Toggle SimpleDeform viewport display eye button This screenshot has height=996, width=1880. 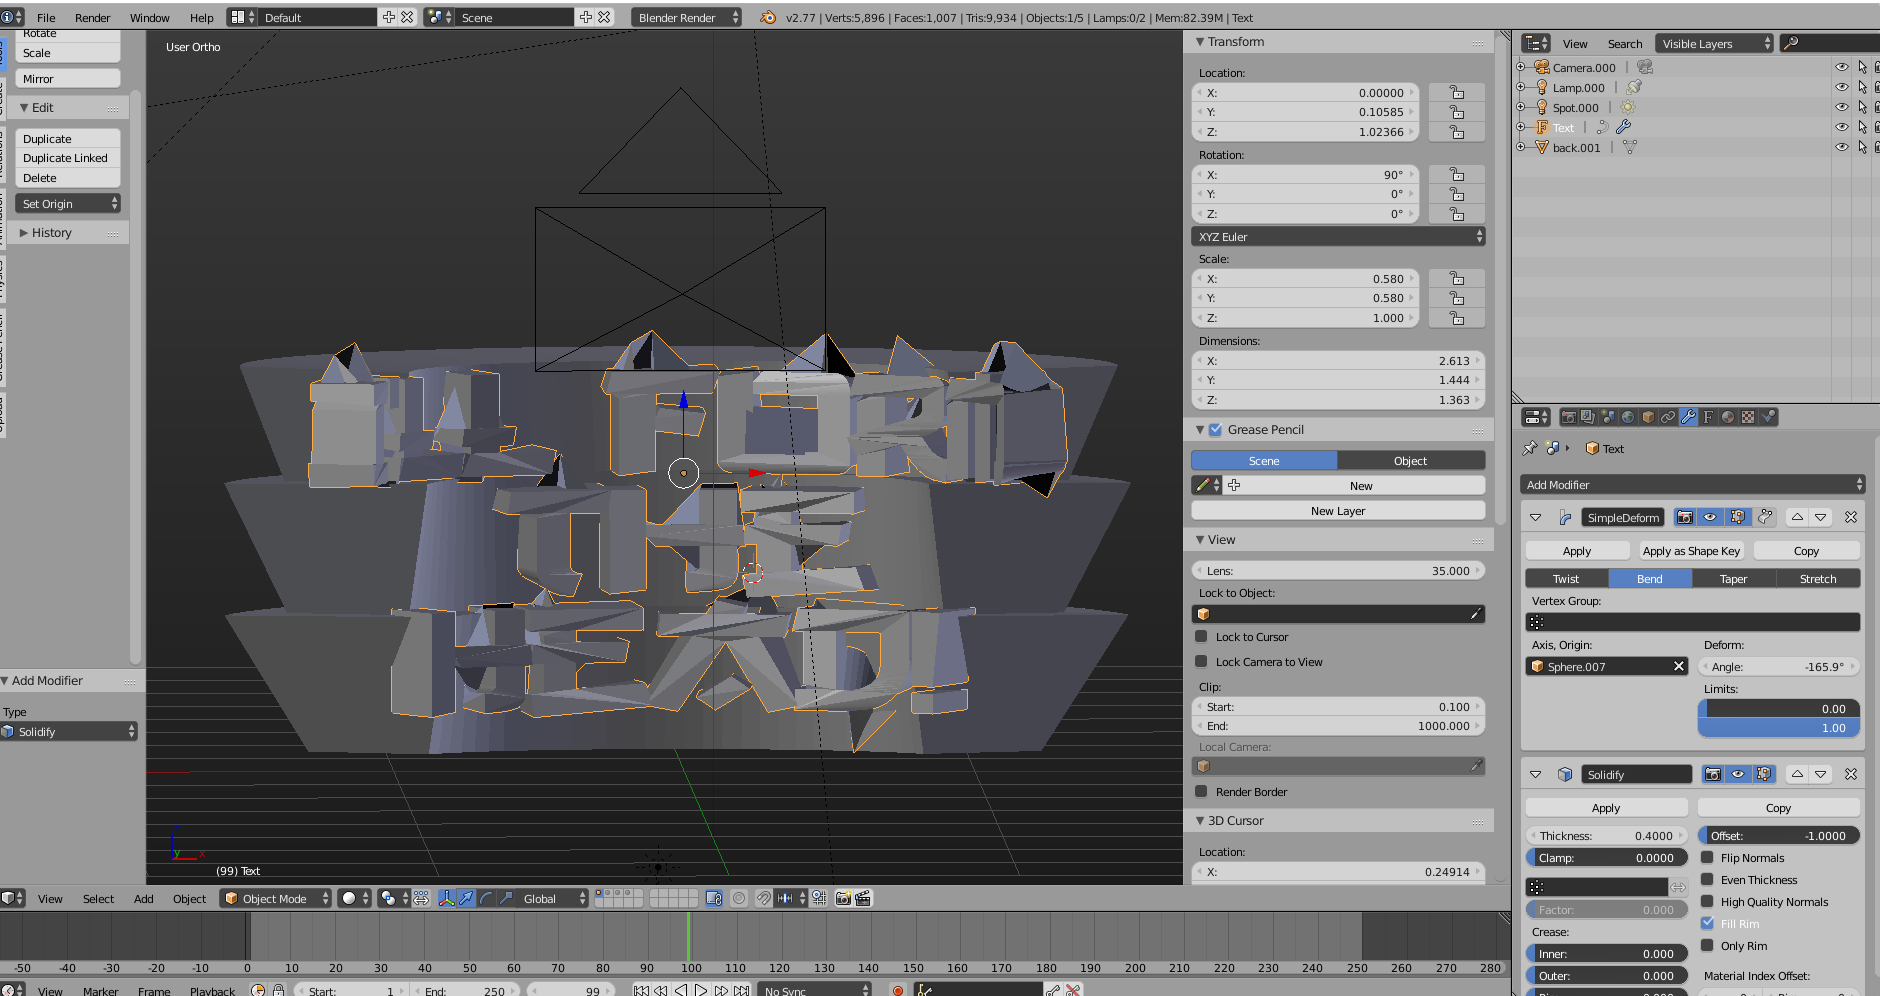(x=1711, y=517)
